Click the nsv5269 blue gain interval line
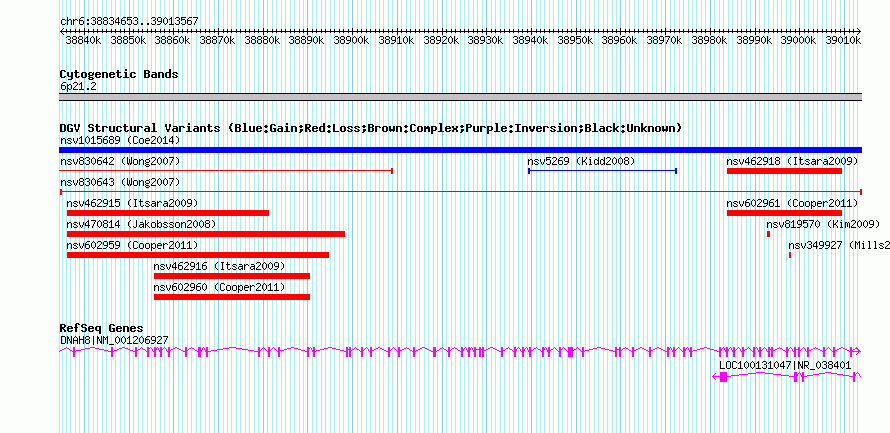 [602, 171]
